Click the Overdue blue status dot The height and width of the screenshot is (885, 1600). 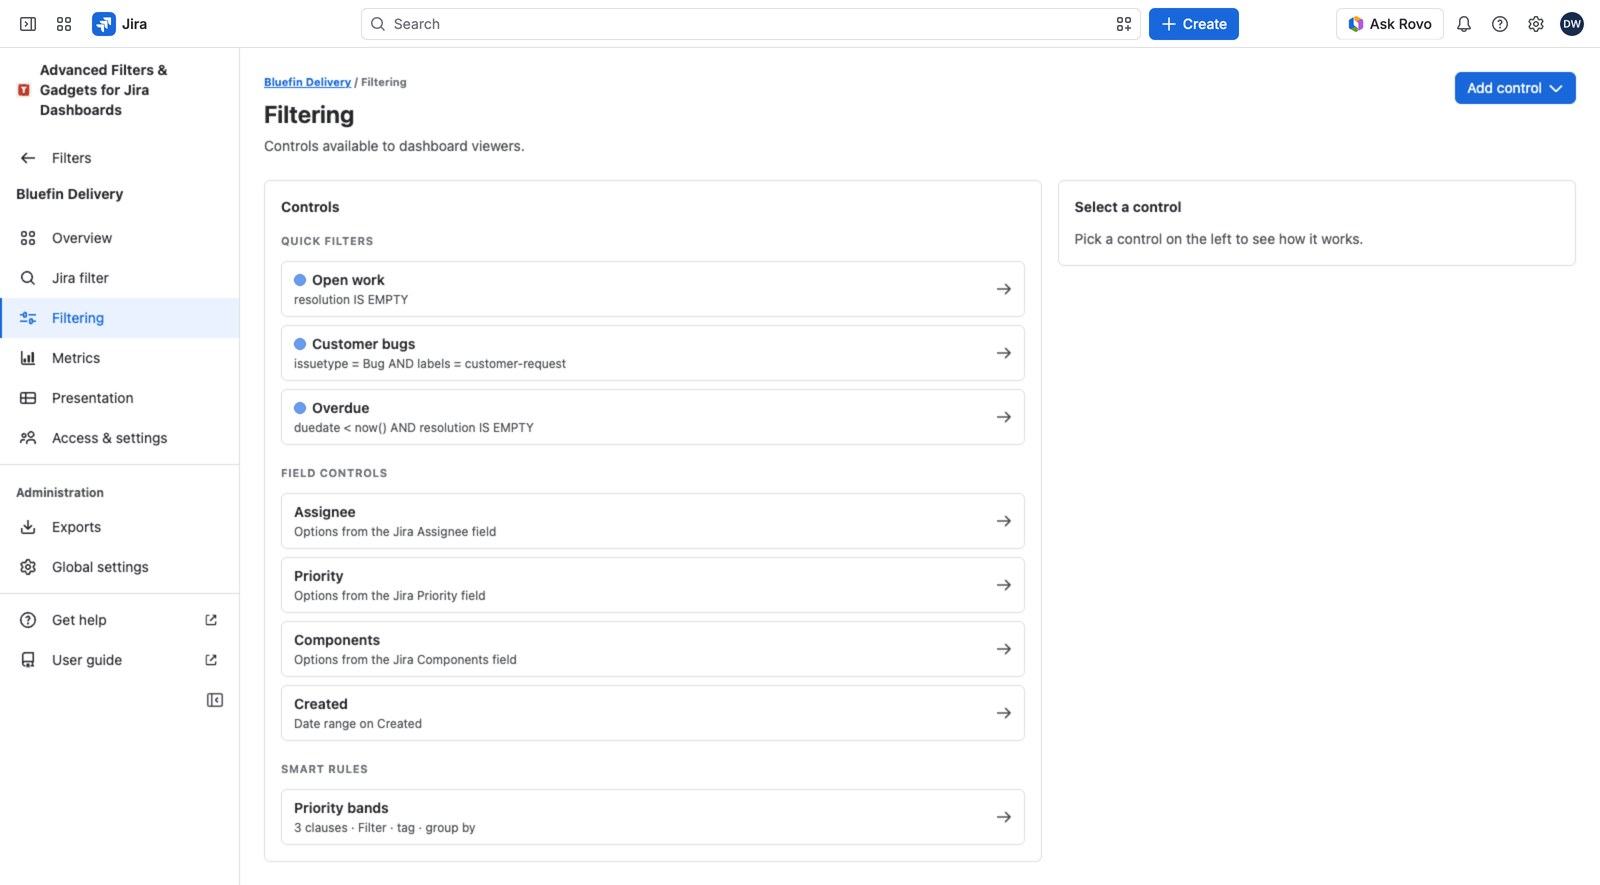300,408
